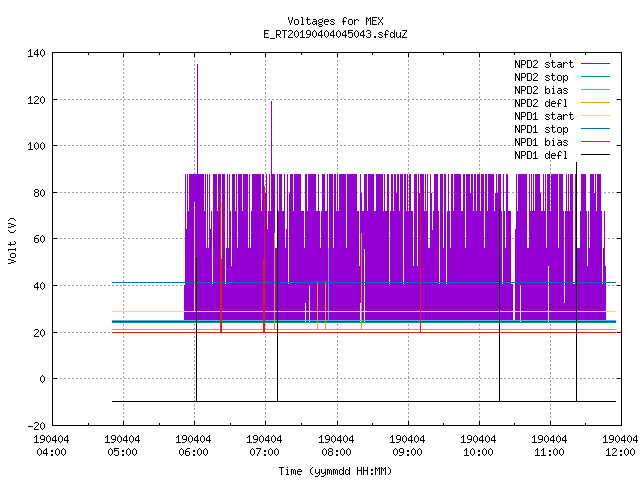Click the file name E_RT20190404045043.sfduZ

pyautogui.click(x=335, y=34)
